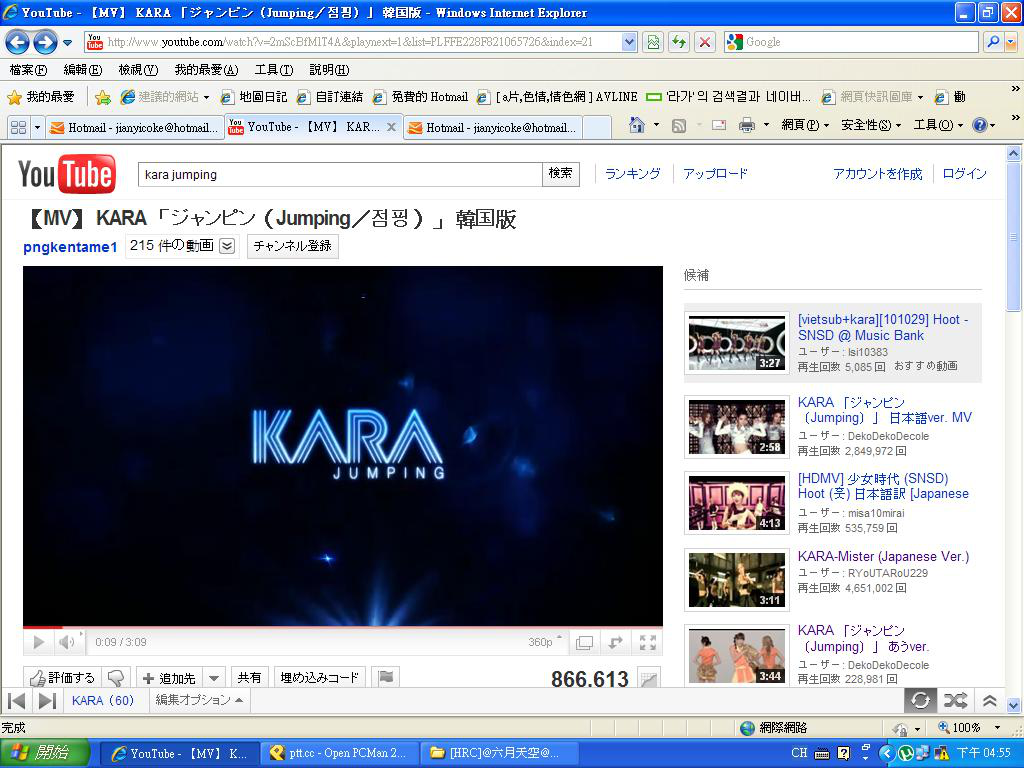This screenshot has height=768, width=1024.
Task: Add to favorites bar star icon
Action: pyautogui.click(x=103, y=97)
